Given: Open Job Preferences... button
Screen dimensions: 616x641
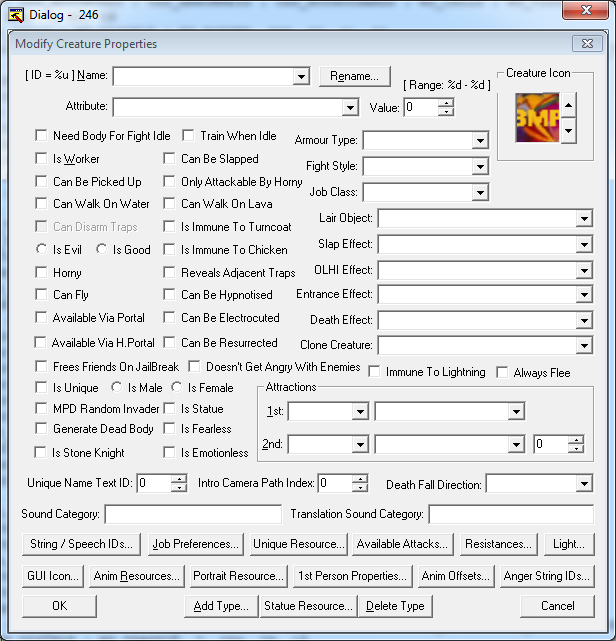Looking at the screenshot, I should [x=196, y=544].
